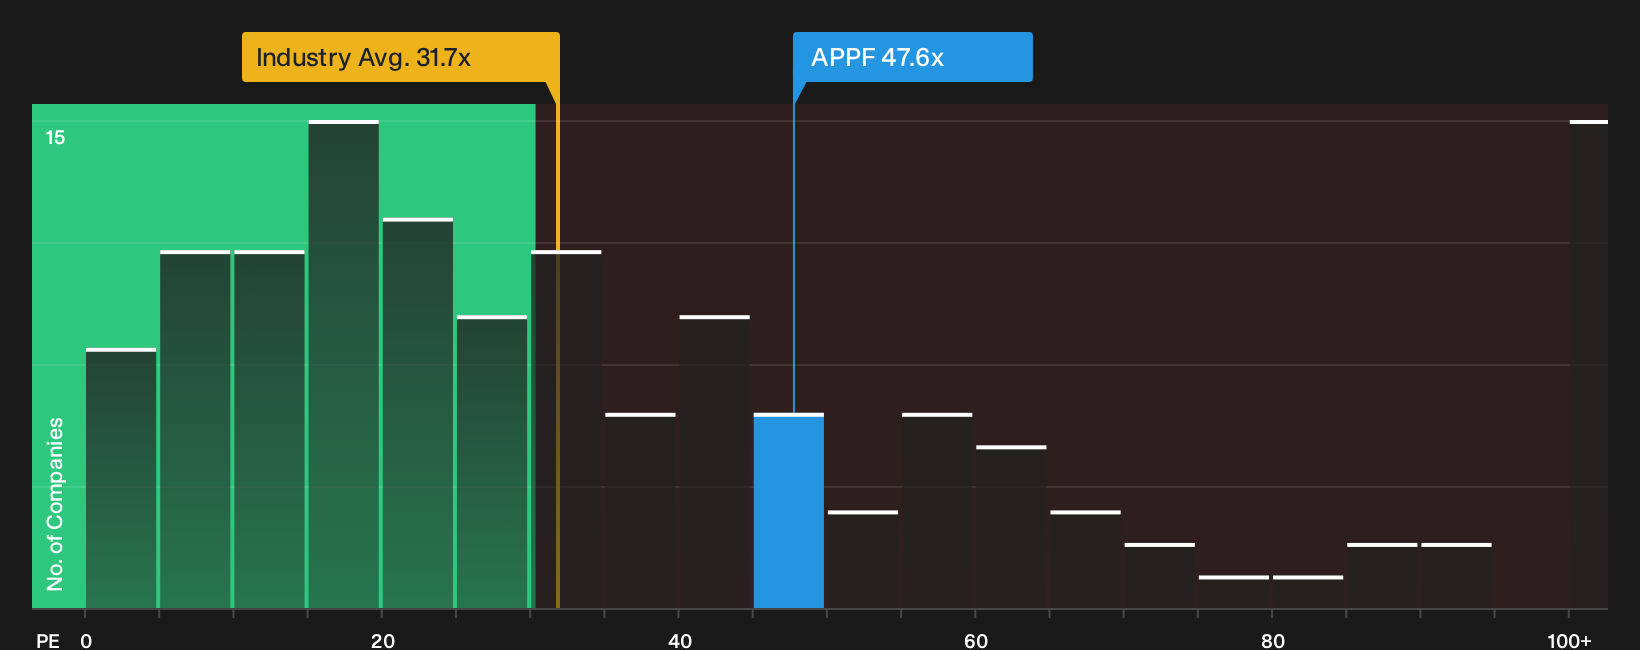Click the y-axis value 15
Viewport: 1640px width, 650px height.
(55, 138)
